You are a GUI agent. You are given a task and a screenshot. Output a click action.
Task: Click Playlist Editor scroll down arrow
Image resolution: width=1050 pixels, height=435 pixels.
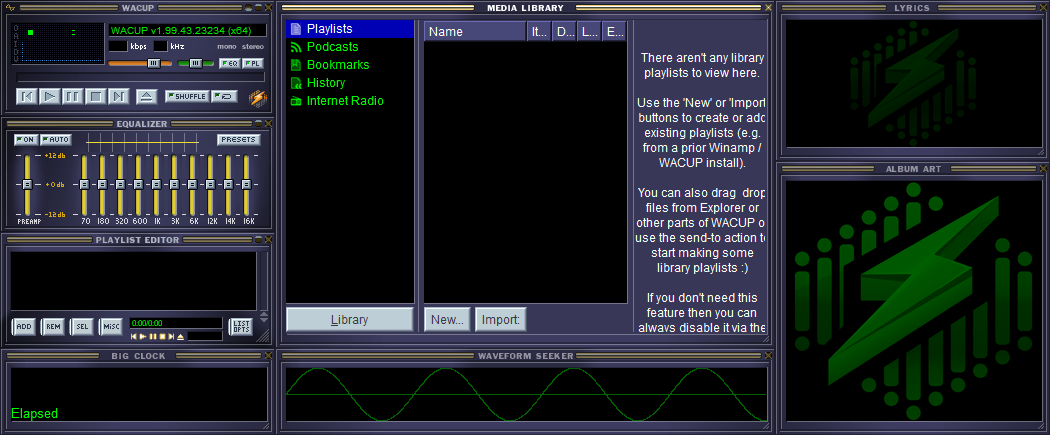pyautogui.click(x=264, y=319)
